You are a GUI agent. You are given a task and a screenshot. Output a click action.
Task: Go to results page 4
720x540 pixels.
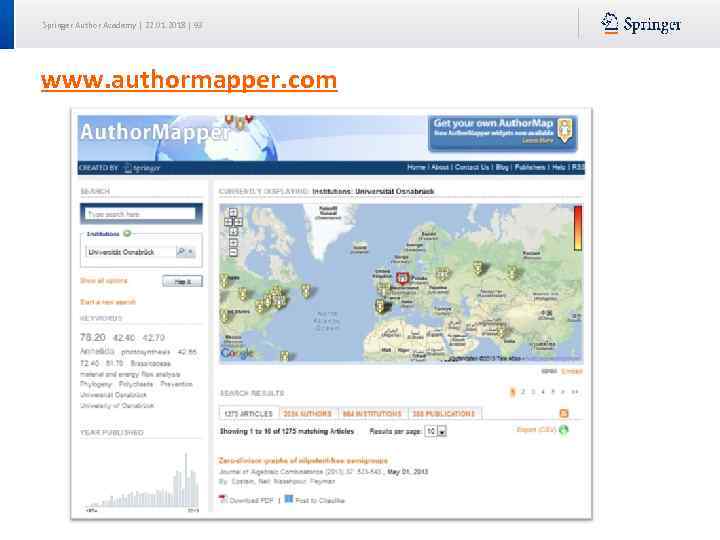tap(543, 392)
